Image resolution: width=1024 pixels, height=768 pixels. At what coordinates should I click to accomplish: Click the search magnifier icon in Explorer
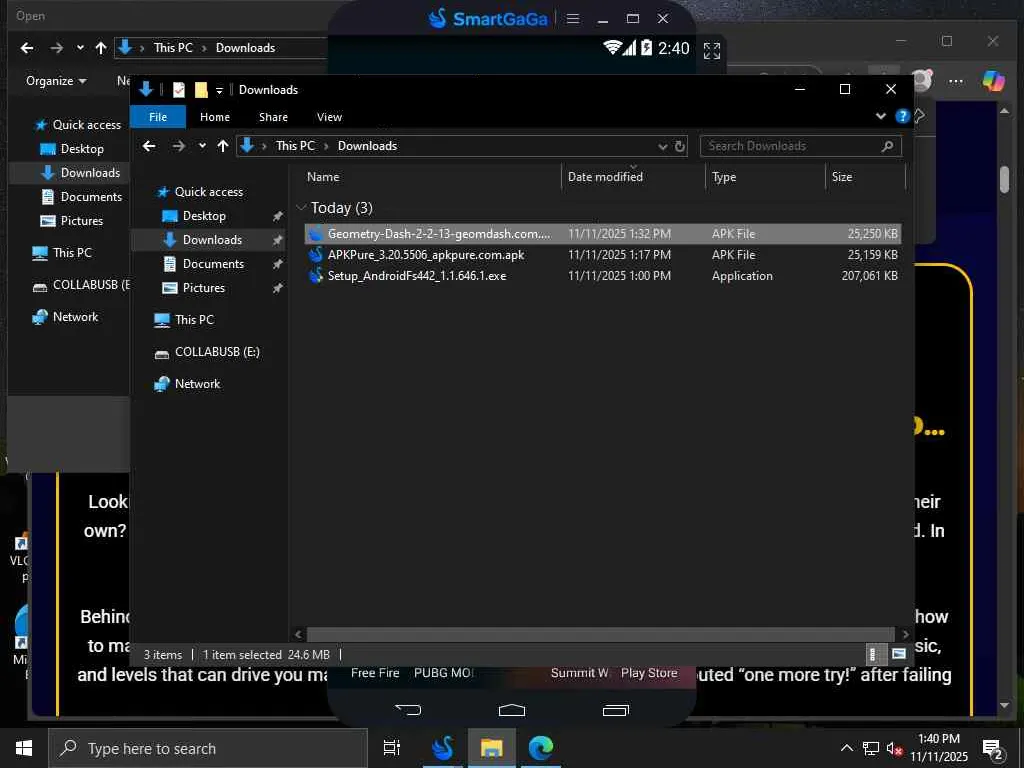point(887,146)
